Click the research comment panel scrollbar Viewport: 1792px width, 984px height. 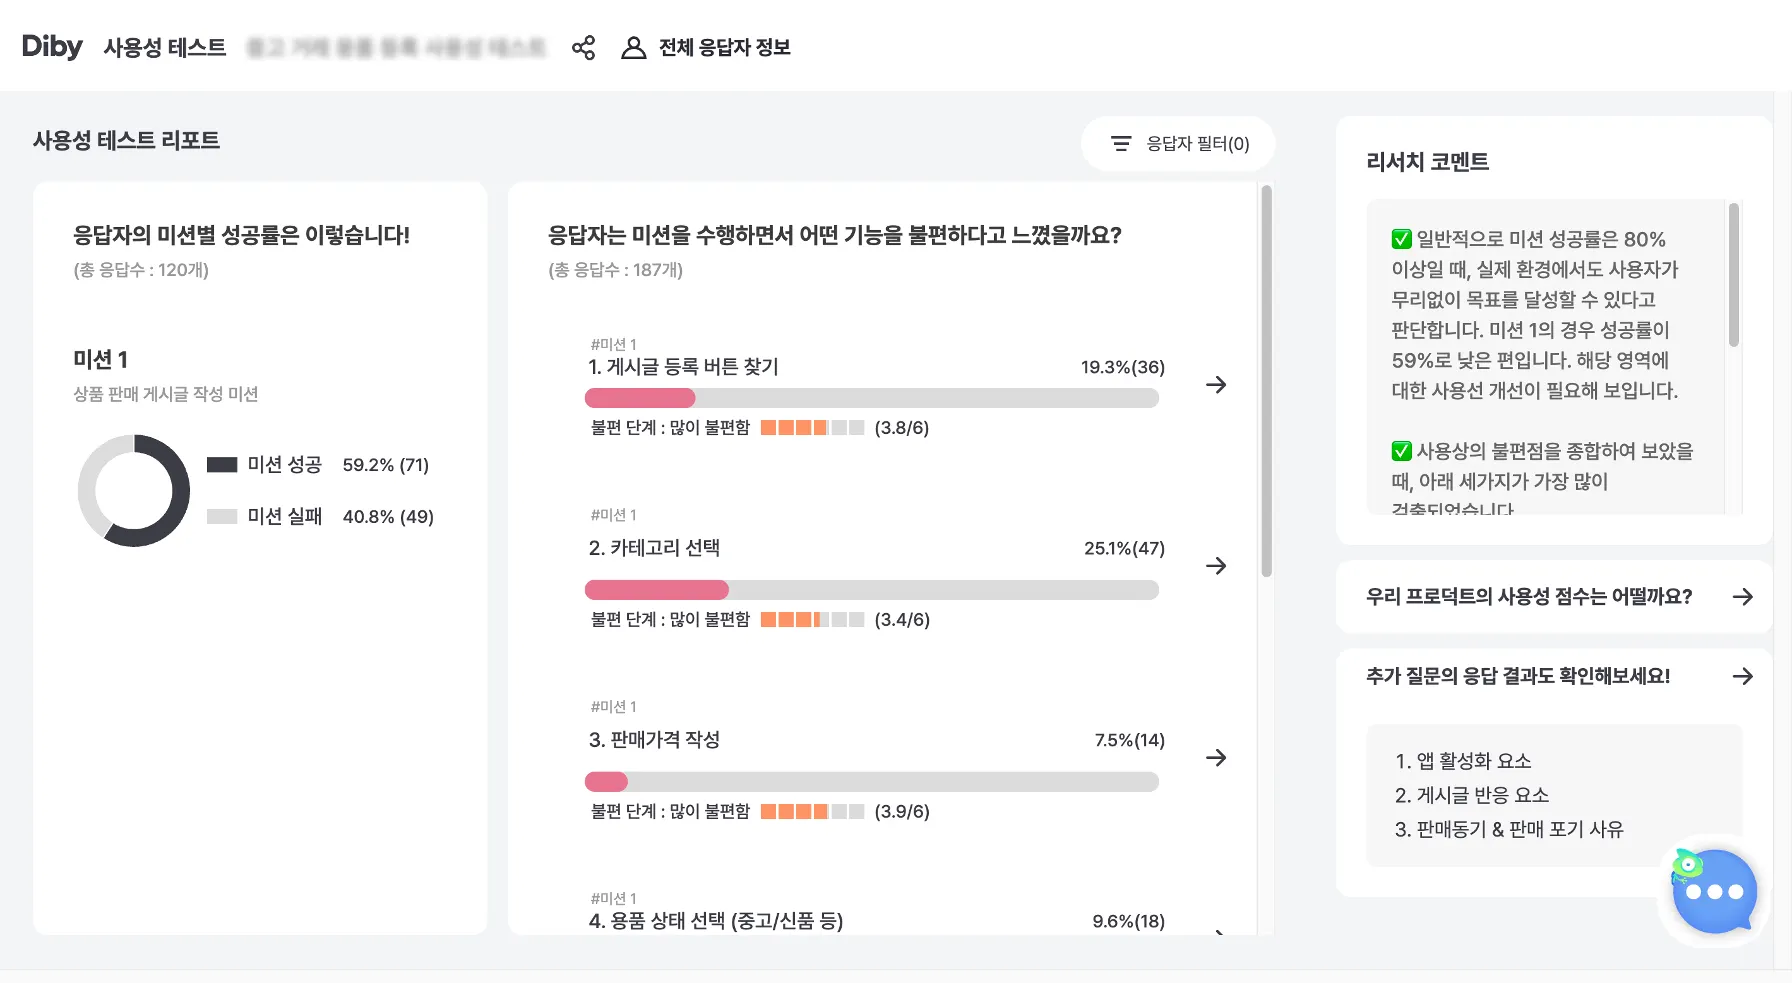[1734, 275]
